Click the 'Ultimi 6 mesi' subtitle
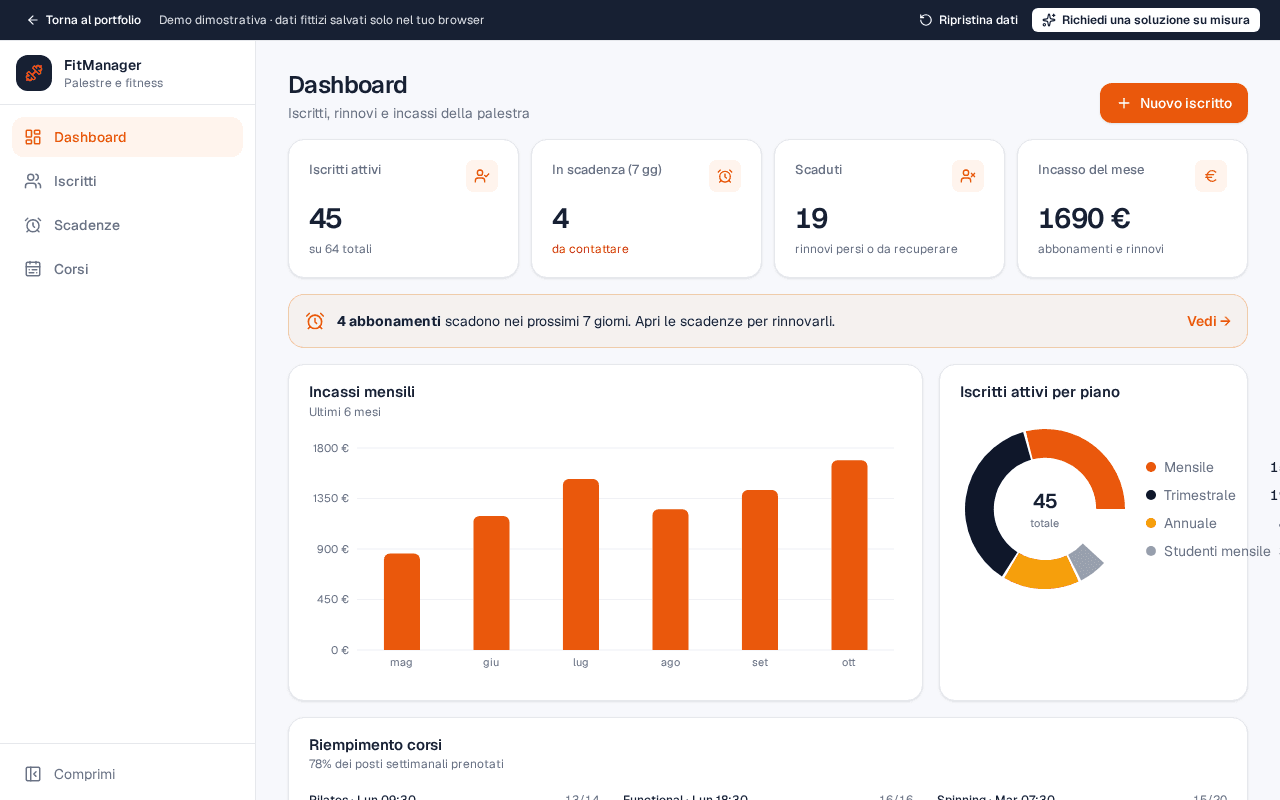This screenshot has height=800, width=1280. click(x=345, y=412)
